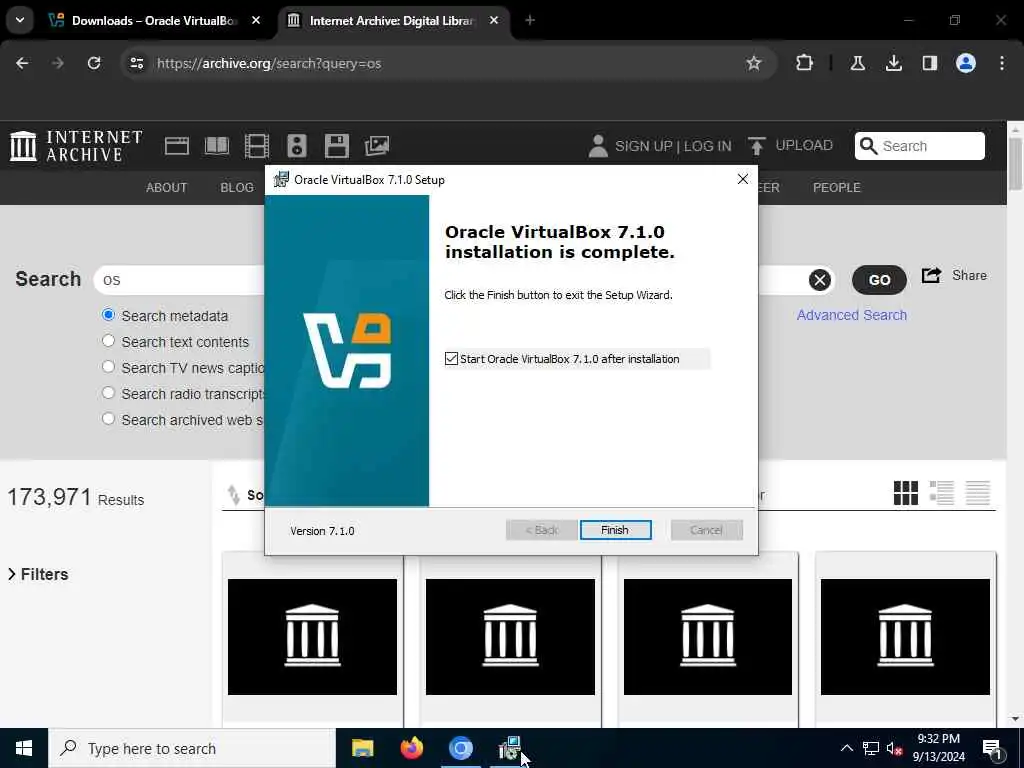Toggle sort direction arrows icon
This screenshot has width=1024, height=768.
pos(233,495)
